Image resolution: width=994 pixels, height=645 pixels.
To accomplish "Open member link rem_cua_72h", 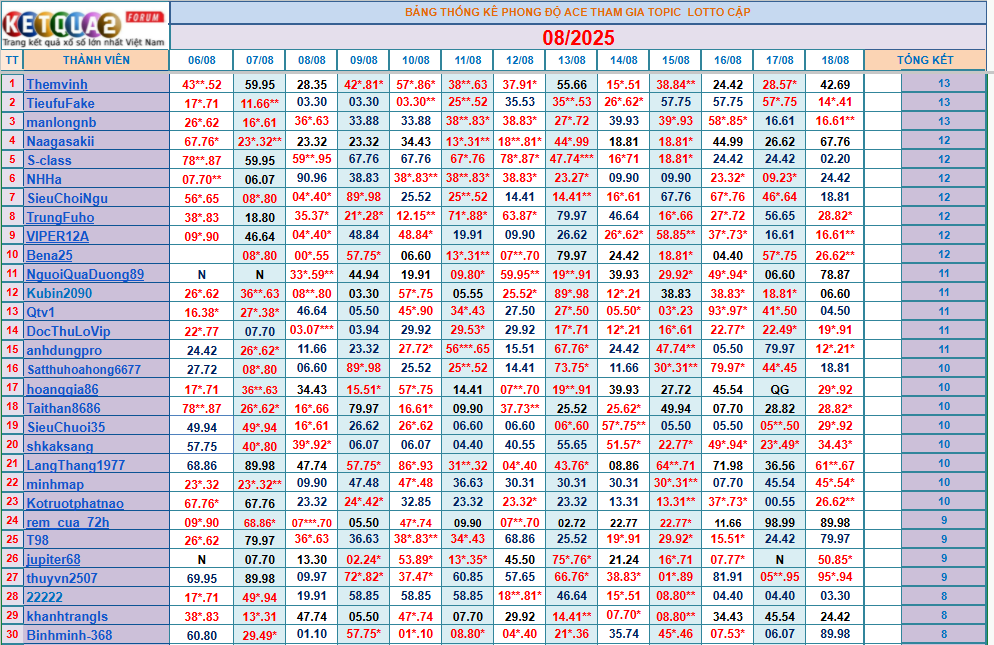I will 68,523.
